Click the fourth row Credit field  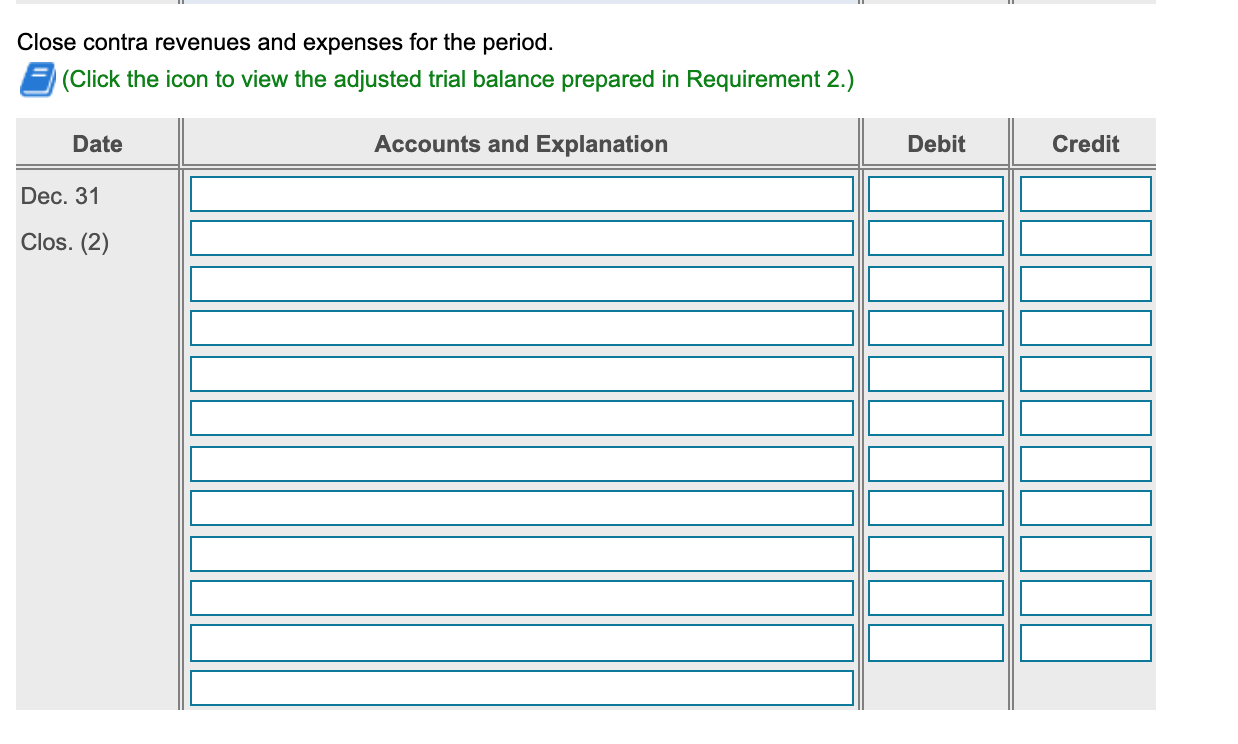point(1085,327)
